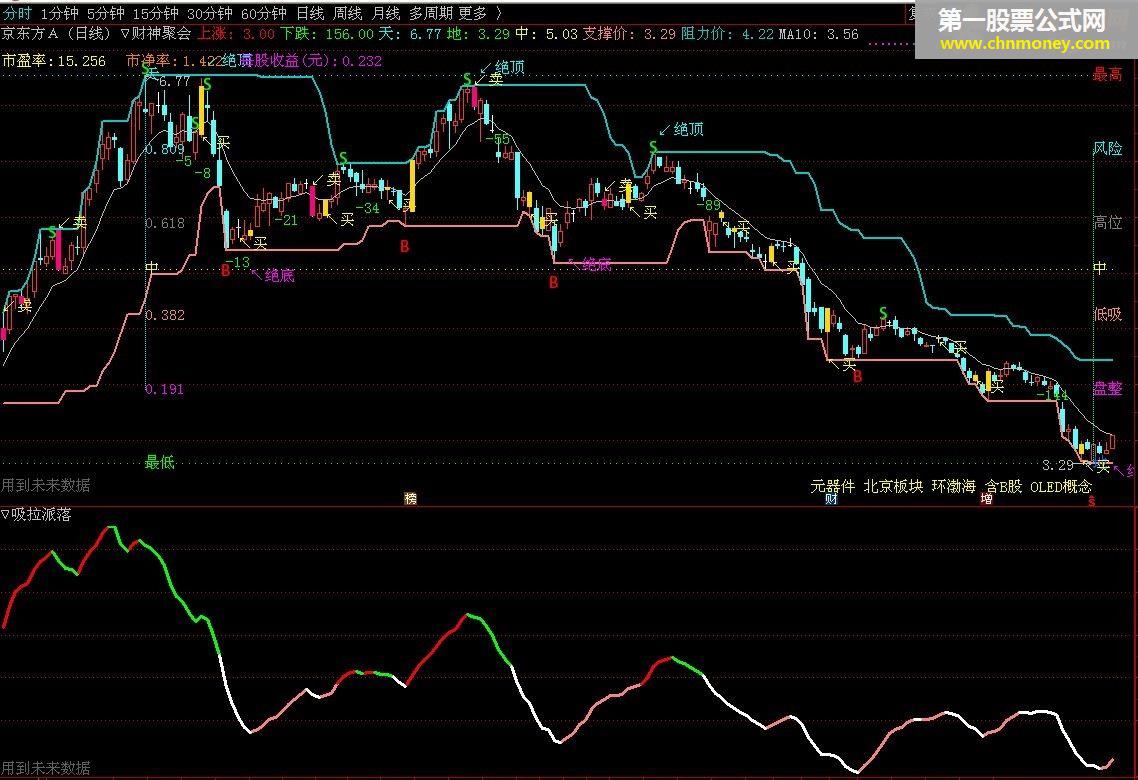The width and height of the screenshot is (1138, 780).
Task: Select the 15分钟 period tab
Action: pos(155,13)
